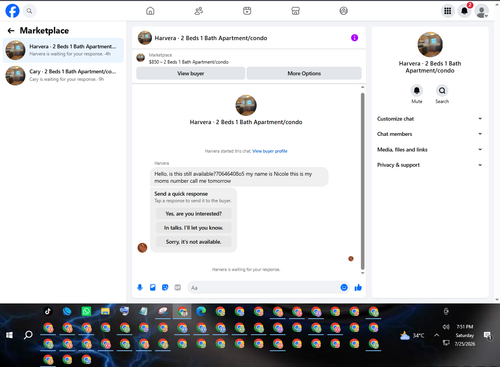500x367 pixels.
Task: Open the Windows Start button
Action: (9, 335)
